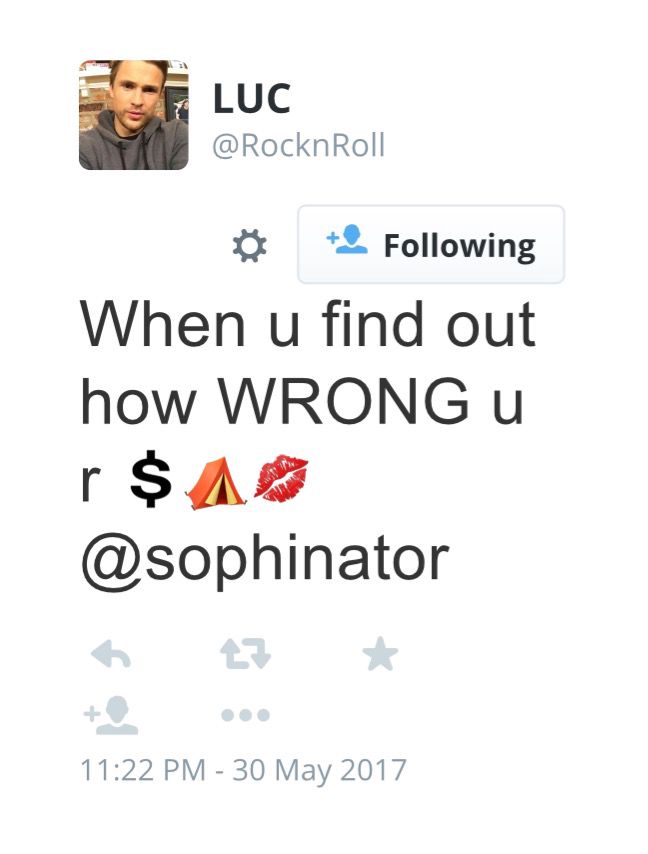Screen dimensions: 648x854
Task: Click the gray add-user icon below the tweet
Action: (111, 715)
